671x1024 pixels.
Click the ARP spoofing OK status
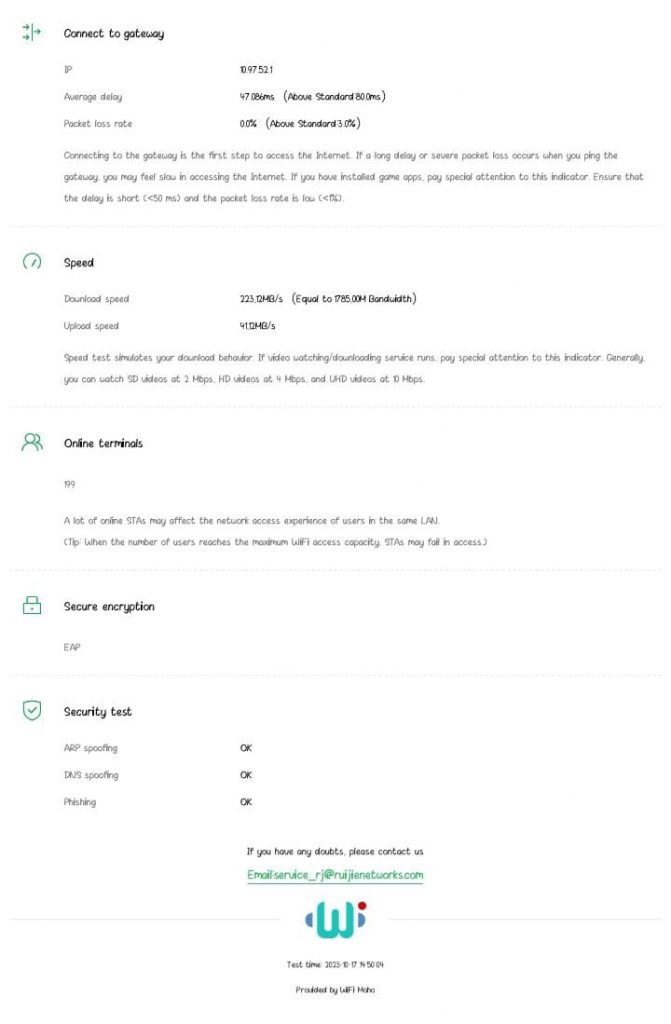246,748
